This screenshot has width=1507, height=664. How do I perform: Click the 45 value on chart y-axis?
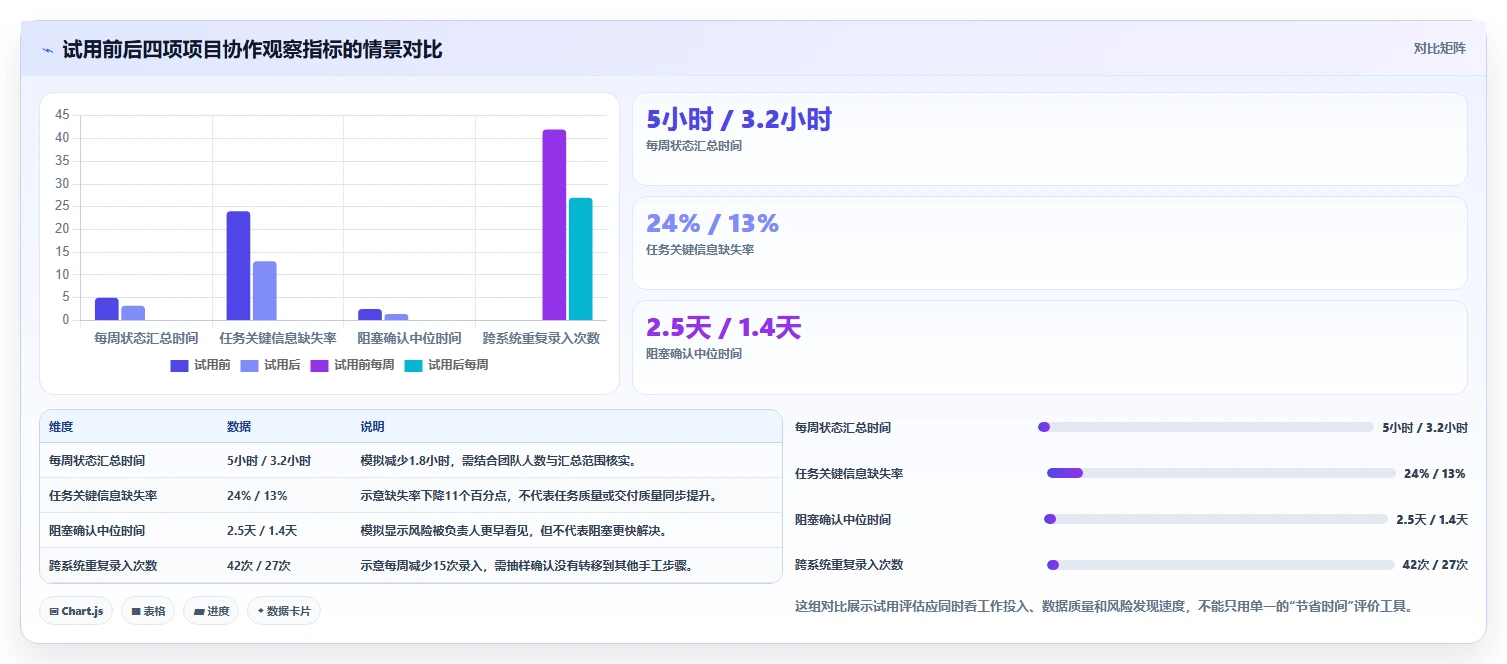point(62,115)
